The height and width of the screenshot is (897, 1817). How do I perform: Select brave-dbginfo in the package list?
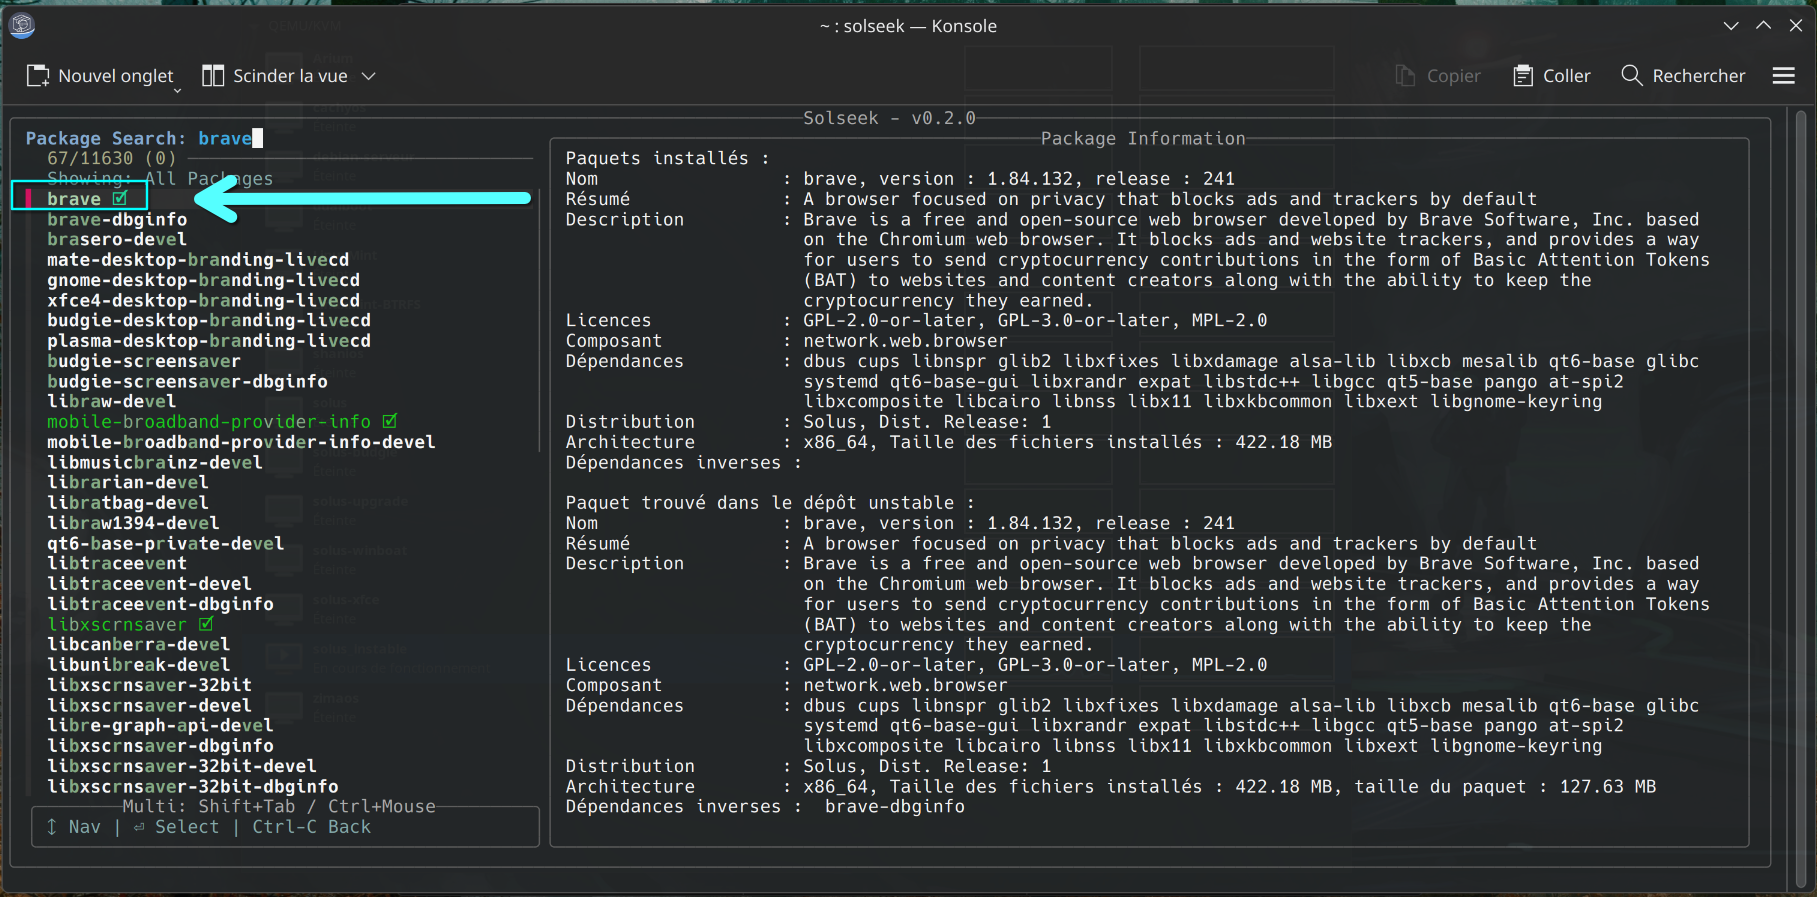click(x=117, y=220)
